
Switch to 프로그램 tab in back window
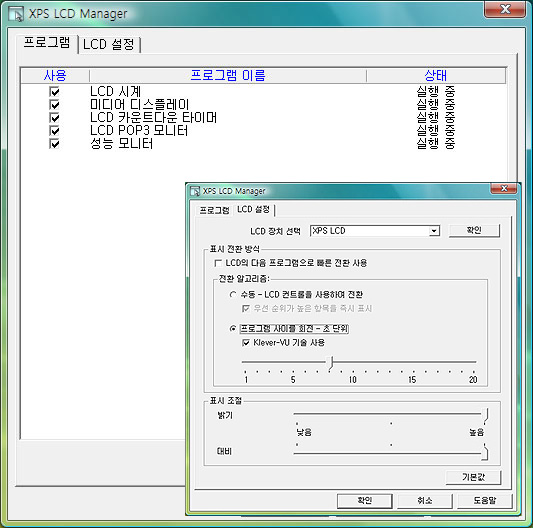tap(47, 43)
